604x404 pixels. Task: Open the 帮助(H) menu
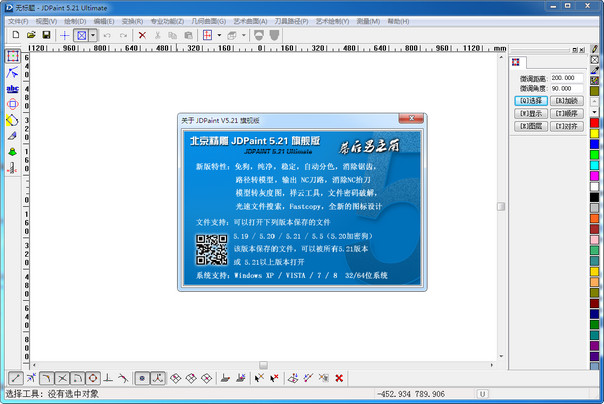point(397,20)
